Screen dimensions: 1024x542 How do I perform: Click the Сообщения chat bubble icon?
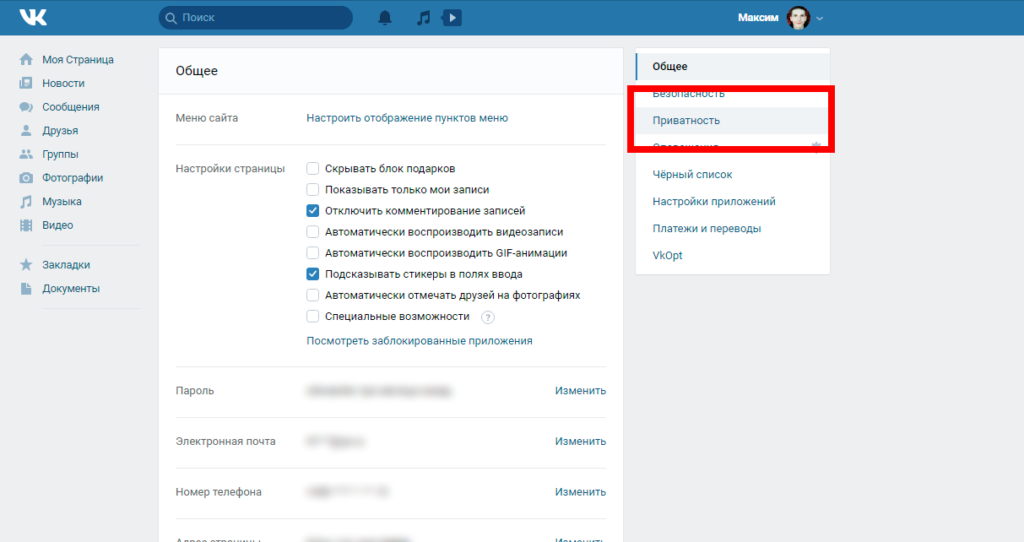coord(26,107)
